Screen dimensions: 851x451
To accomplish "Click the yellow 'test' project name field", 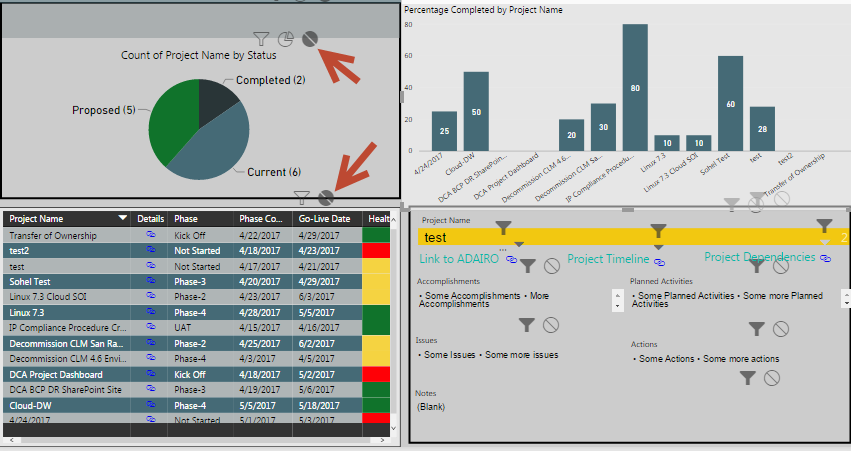I will click(632, 237).
